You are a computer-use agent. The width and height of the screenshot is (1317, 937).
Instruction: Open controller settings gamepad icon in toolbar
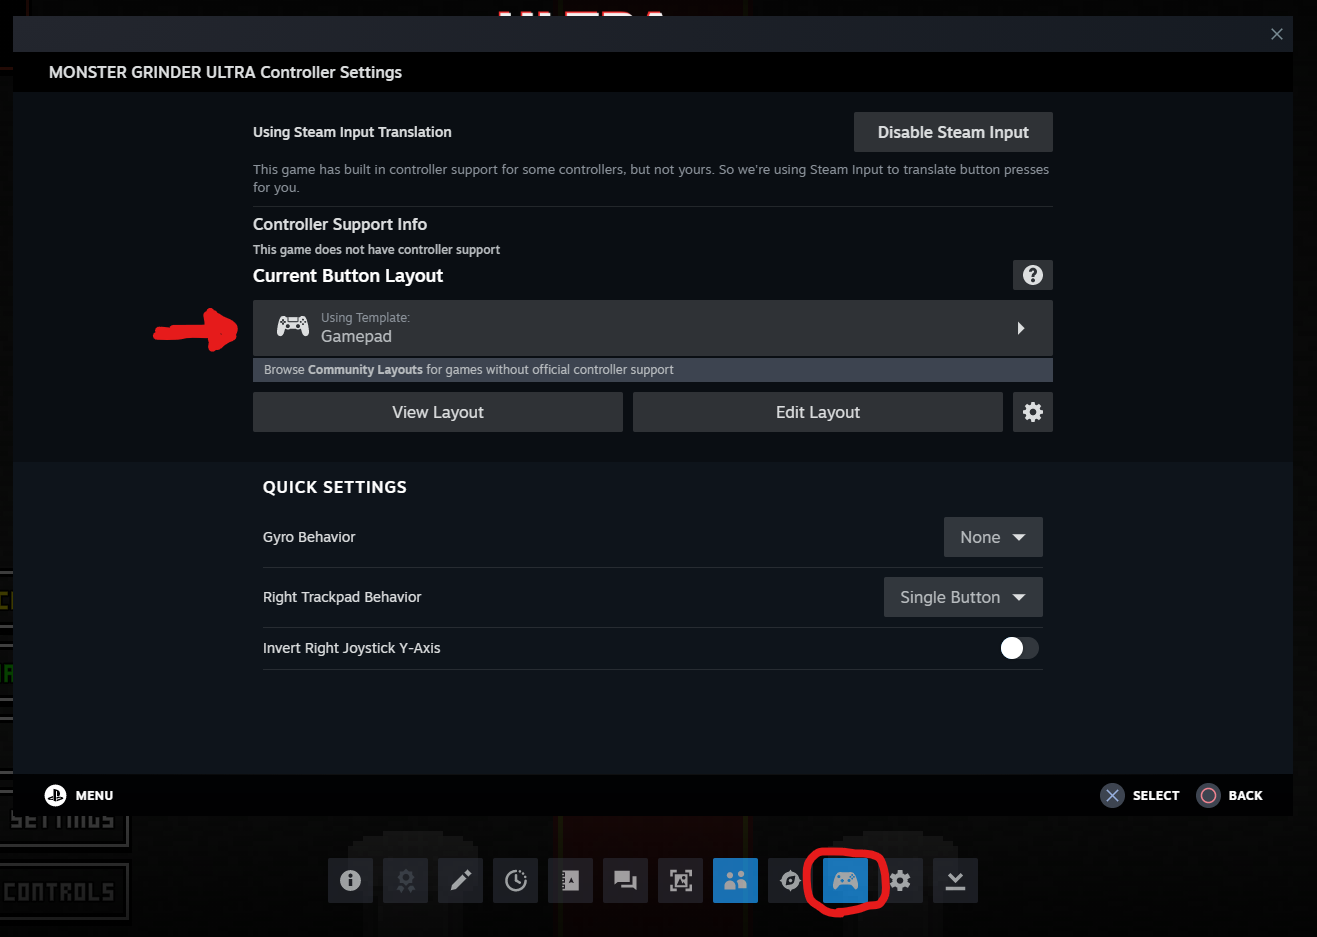(x=845, y=881)
